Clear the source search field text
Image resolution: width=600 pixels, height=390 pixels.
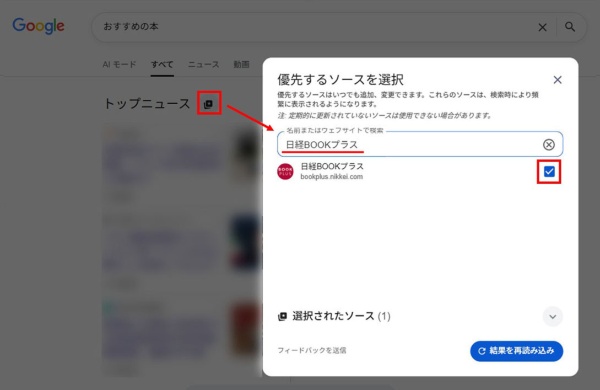click(549, 145)
